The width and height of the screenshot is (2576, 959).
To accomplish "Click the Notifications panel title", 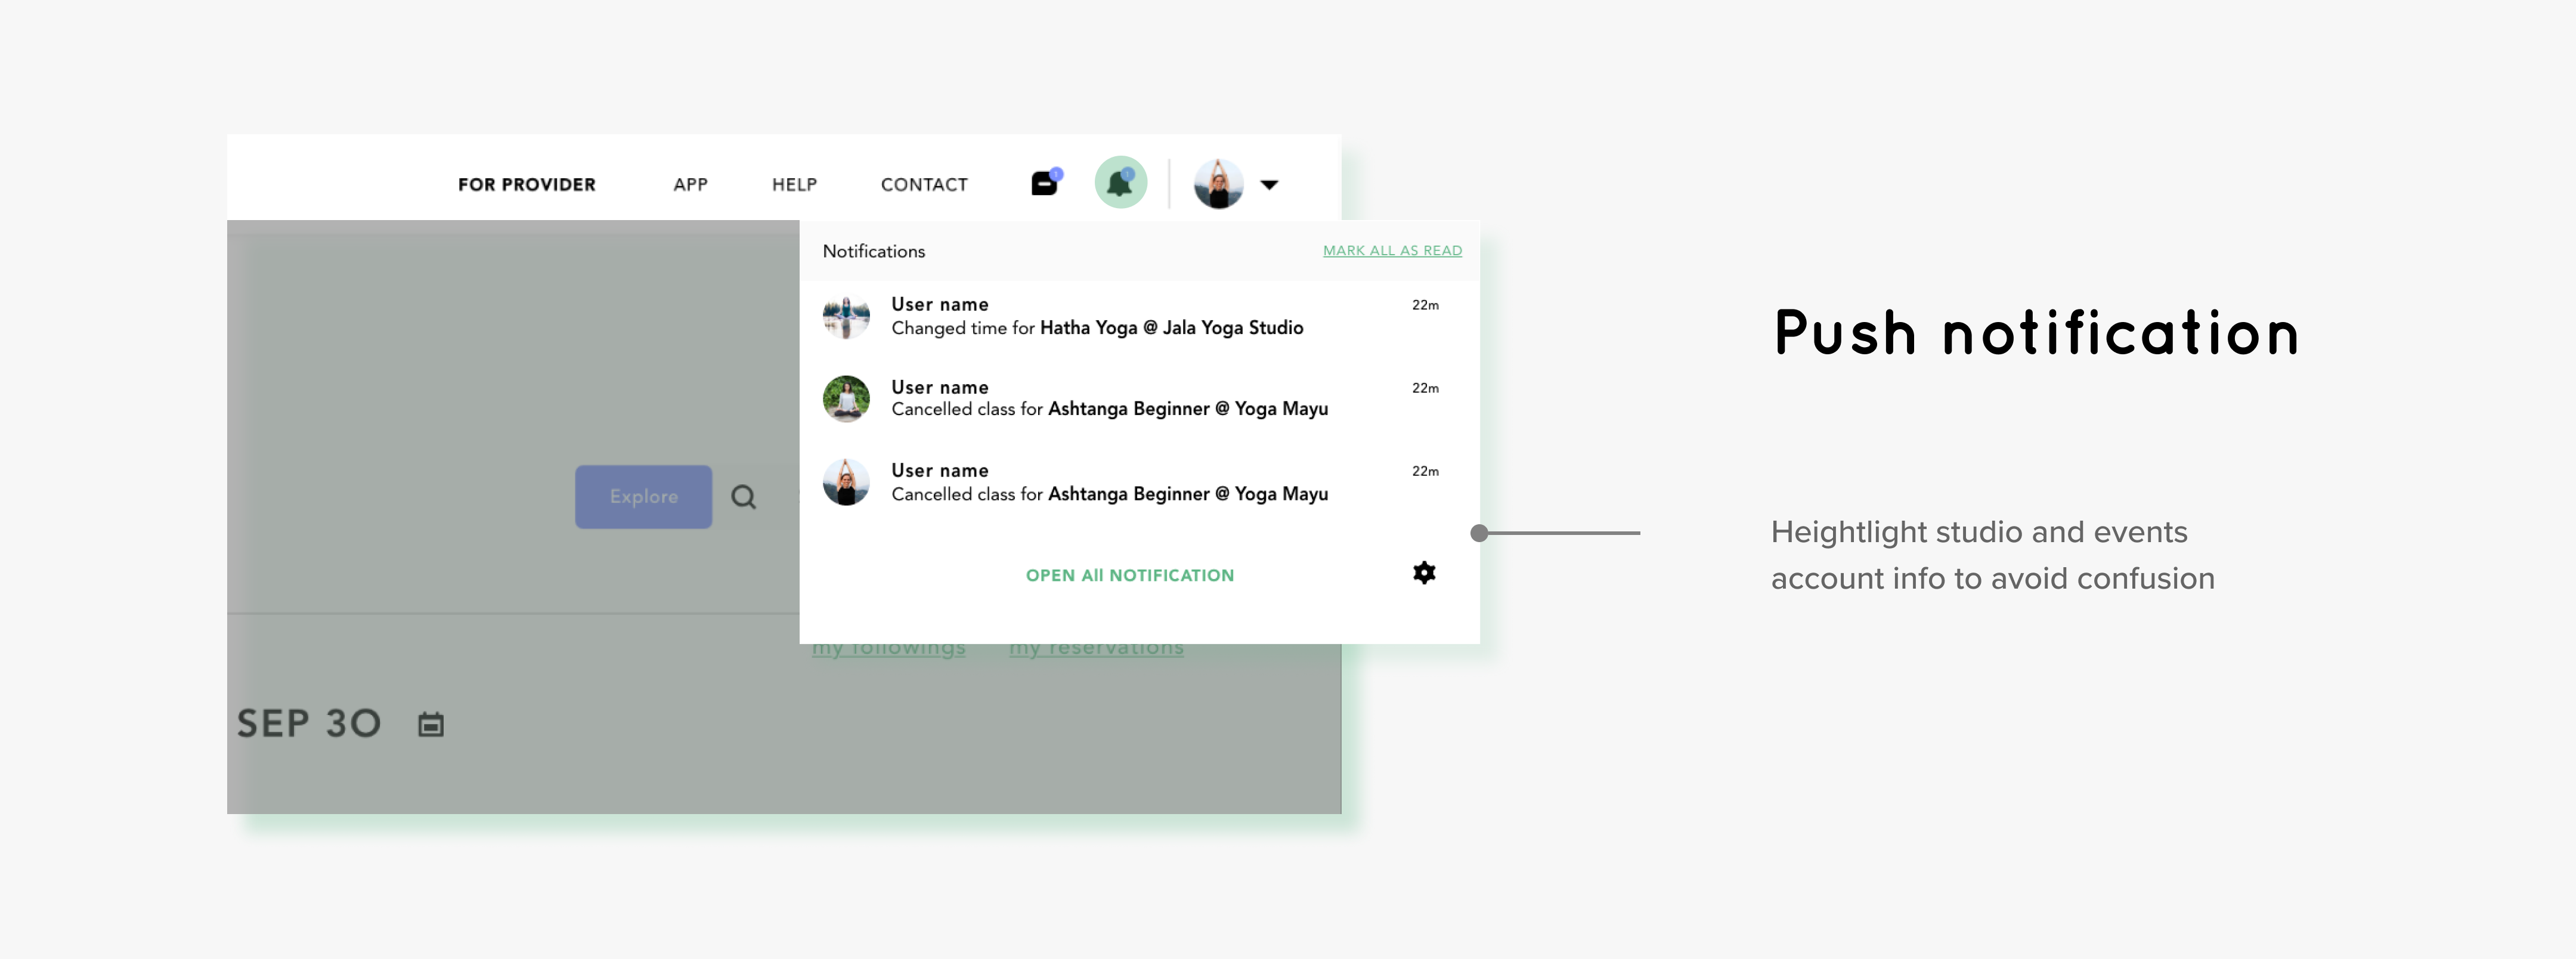I will (874, 252).
